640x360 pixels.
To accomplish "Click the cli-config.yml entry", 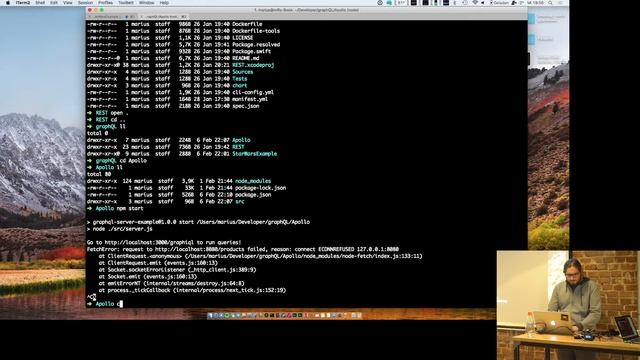I will (253, 92).
